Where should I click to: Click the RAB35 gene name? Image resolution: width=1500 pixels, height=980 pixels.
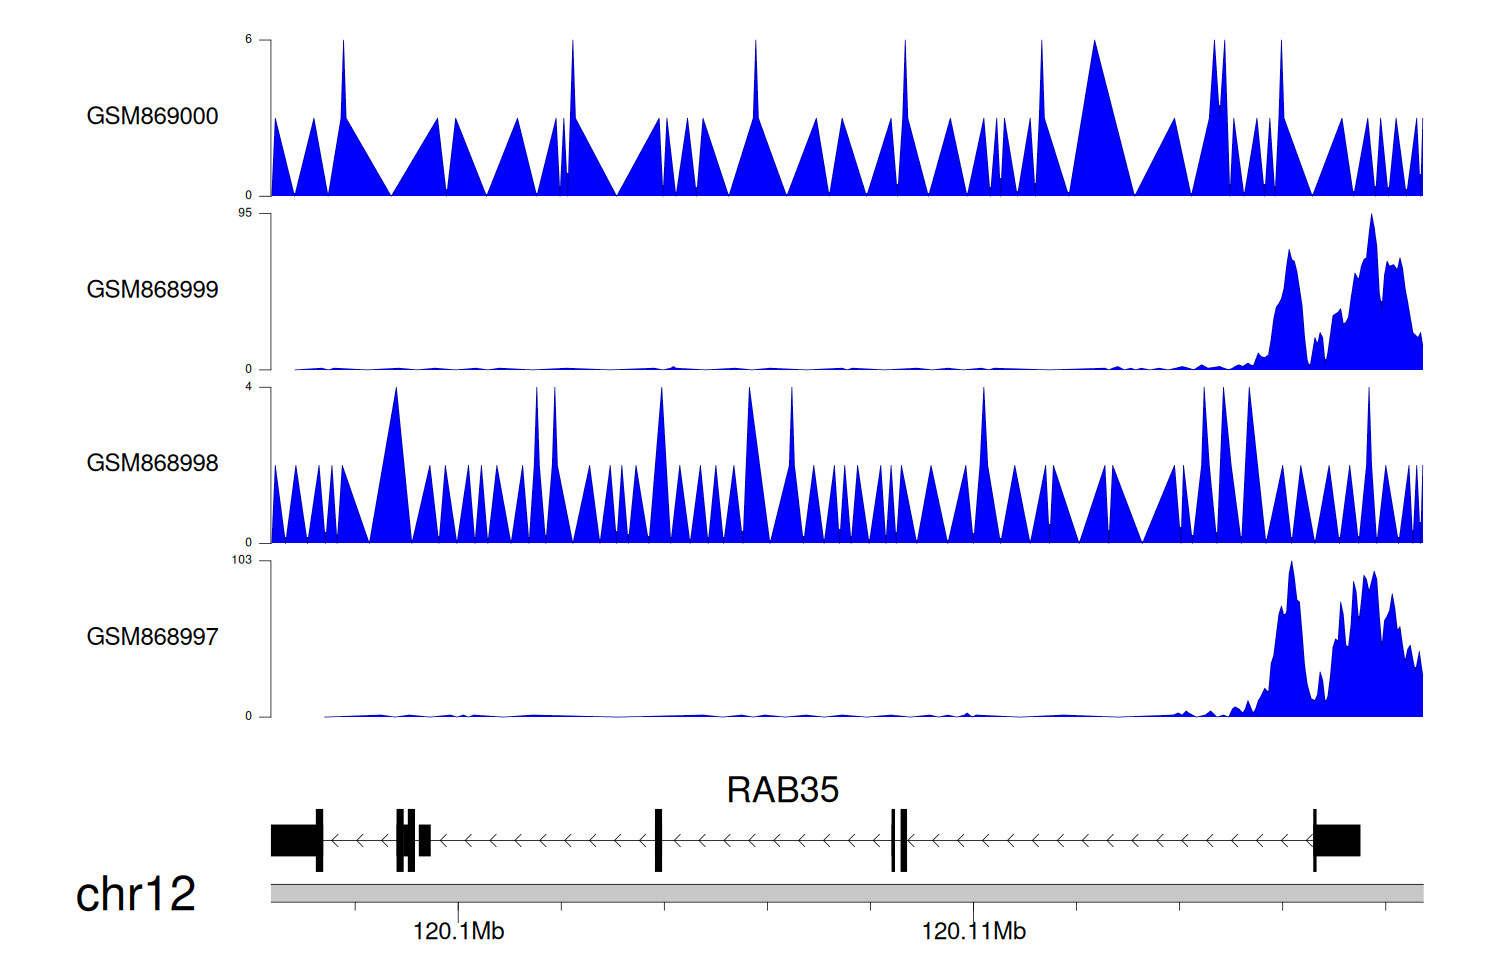coord(782,790)
